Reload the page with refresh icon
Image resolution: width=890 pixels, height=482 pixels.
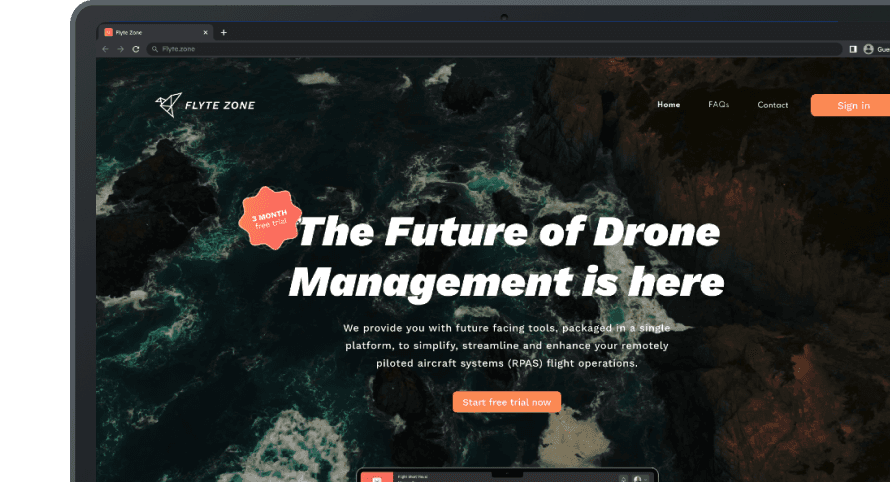pyautogui.click(x=136, y=49)
